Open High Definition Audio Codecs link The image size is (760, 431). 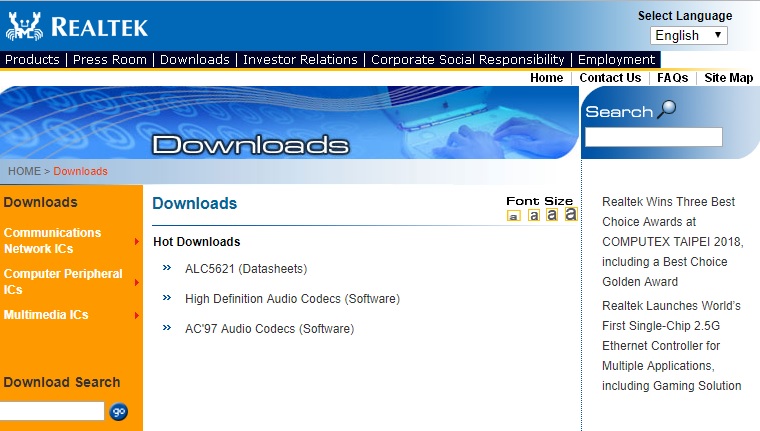point(292,299)
